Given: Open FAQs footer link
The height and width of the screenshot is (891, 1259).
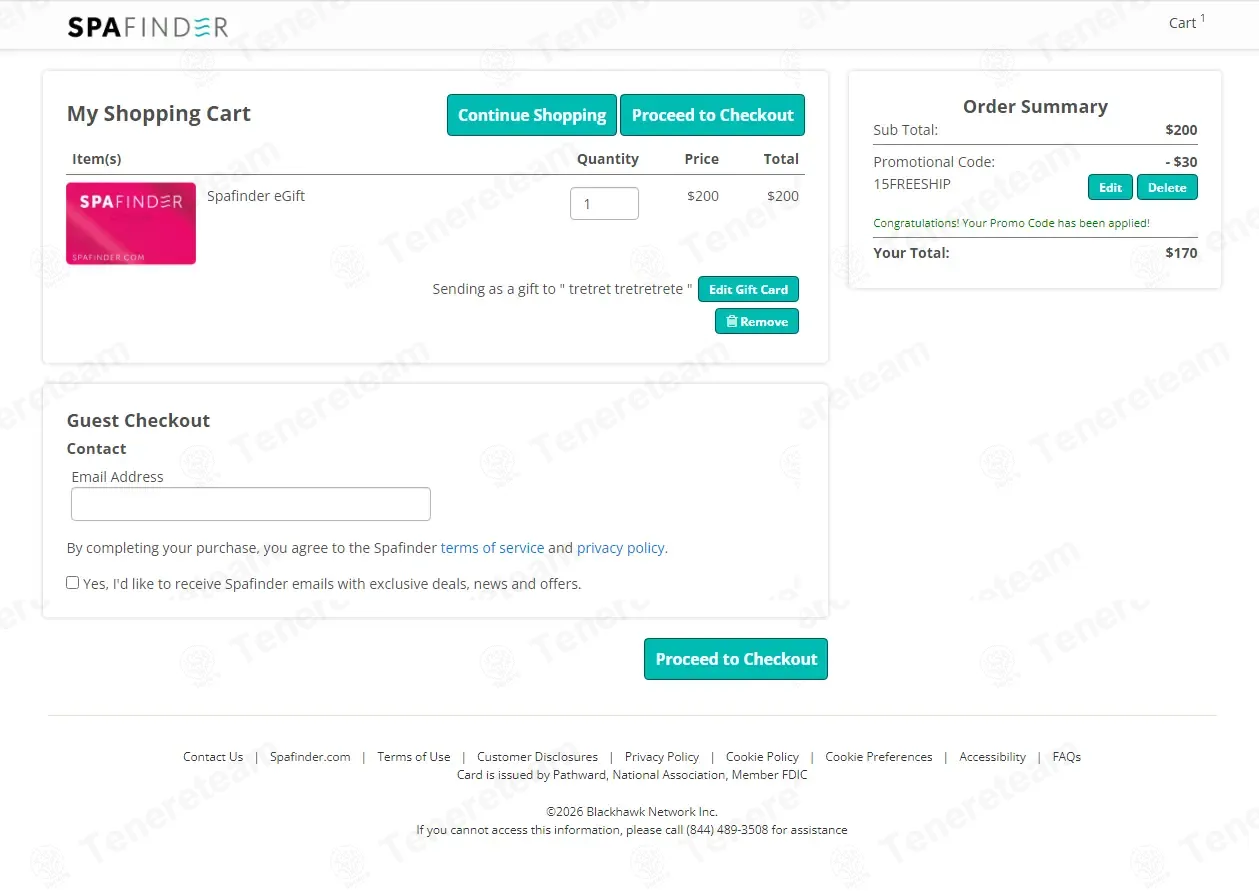Looking at the screenshot, I should (x=1067, y=757).
